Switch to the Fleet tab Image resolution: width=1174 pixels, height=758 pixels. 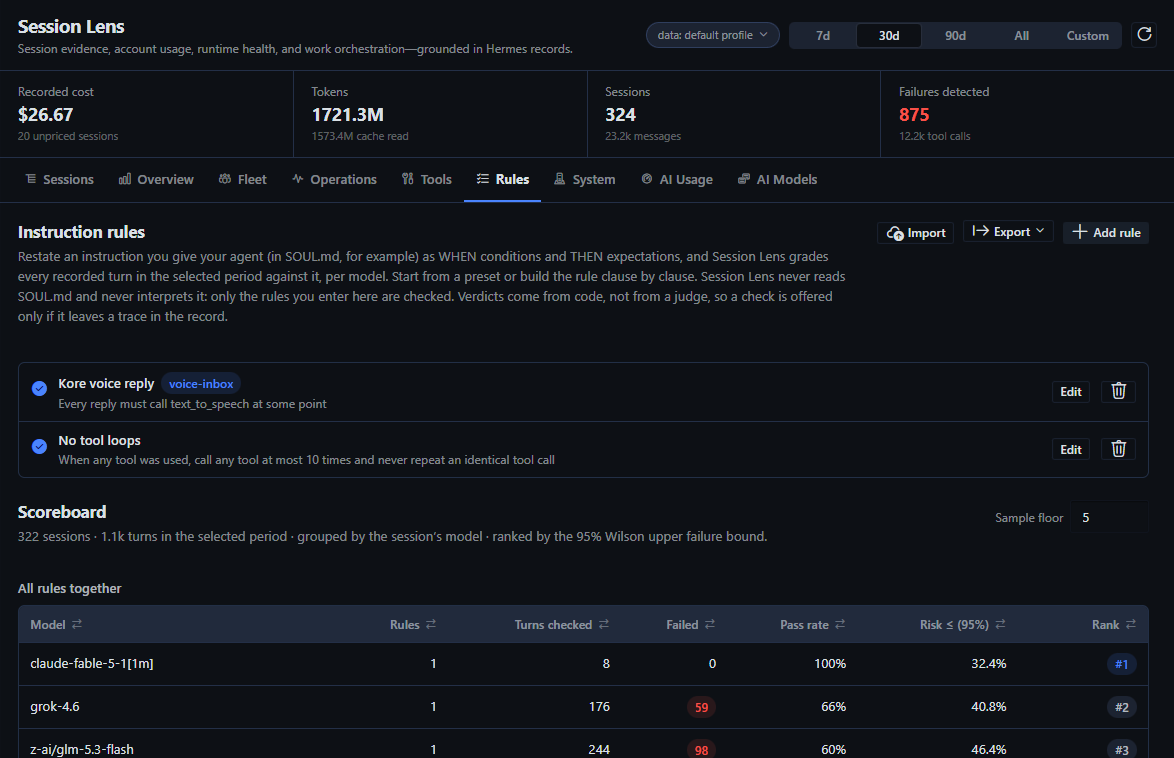point(243,179)
